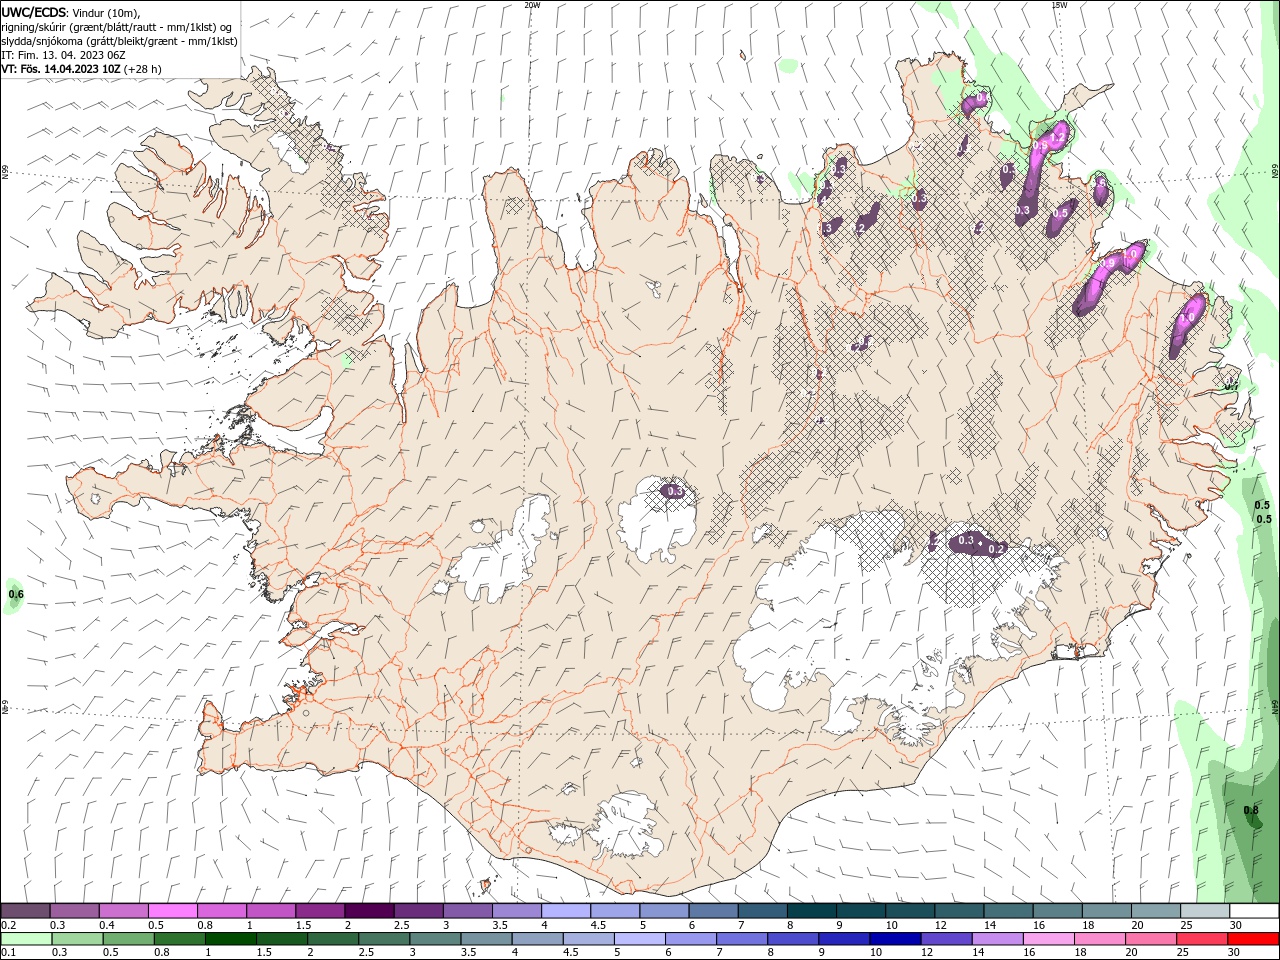Viewport: 1280px width, 960px height.
Task: Pick the bright pink upper swatch labeled 0.5
Action: (172, 910)
